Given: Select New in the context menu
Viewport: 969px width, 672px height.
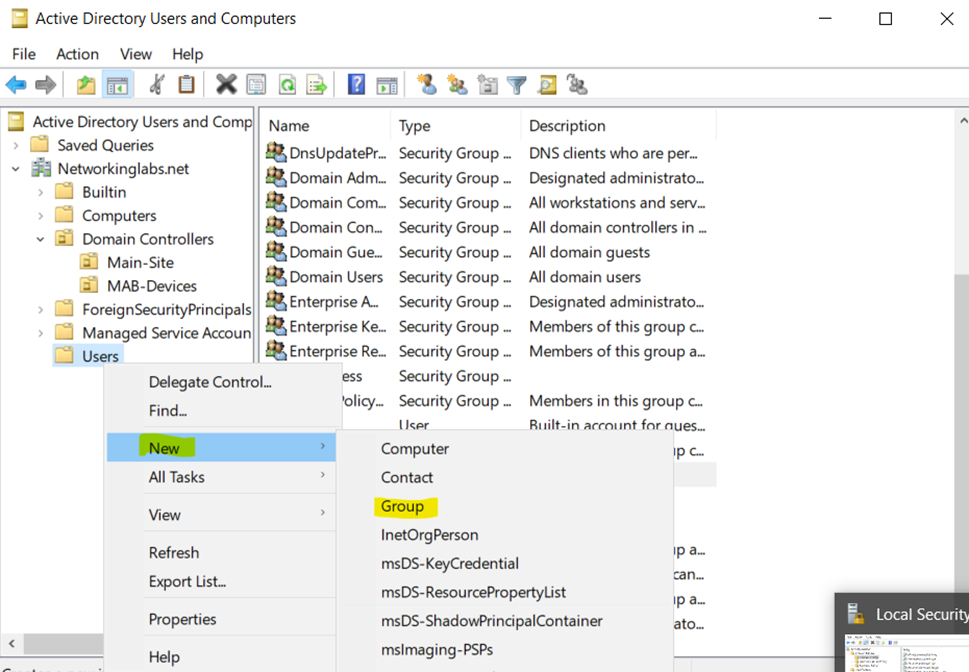Looking at the screenshot, I should pyautogui.click(x=221, y=448).
